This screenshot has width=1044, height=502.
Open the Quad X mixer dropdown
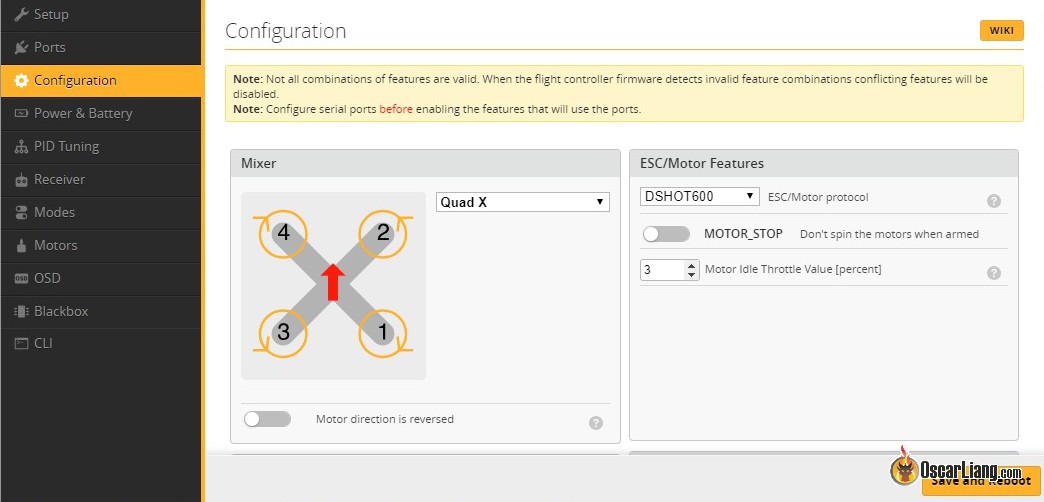[522, 202]
